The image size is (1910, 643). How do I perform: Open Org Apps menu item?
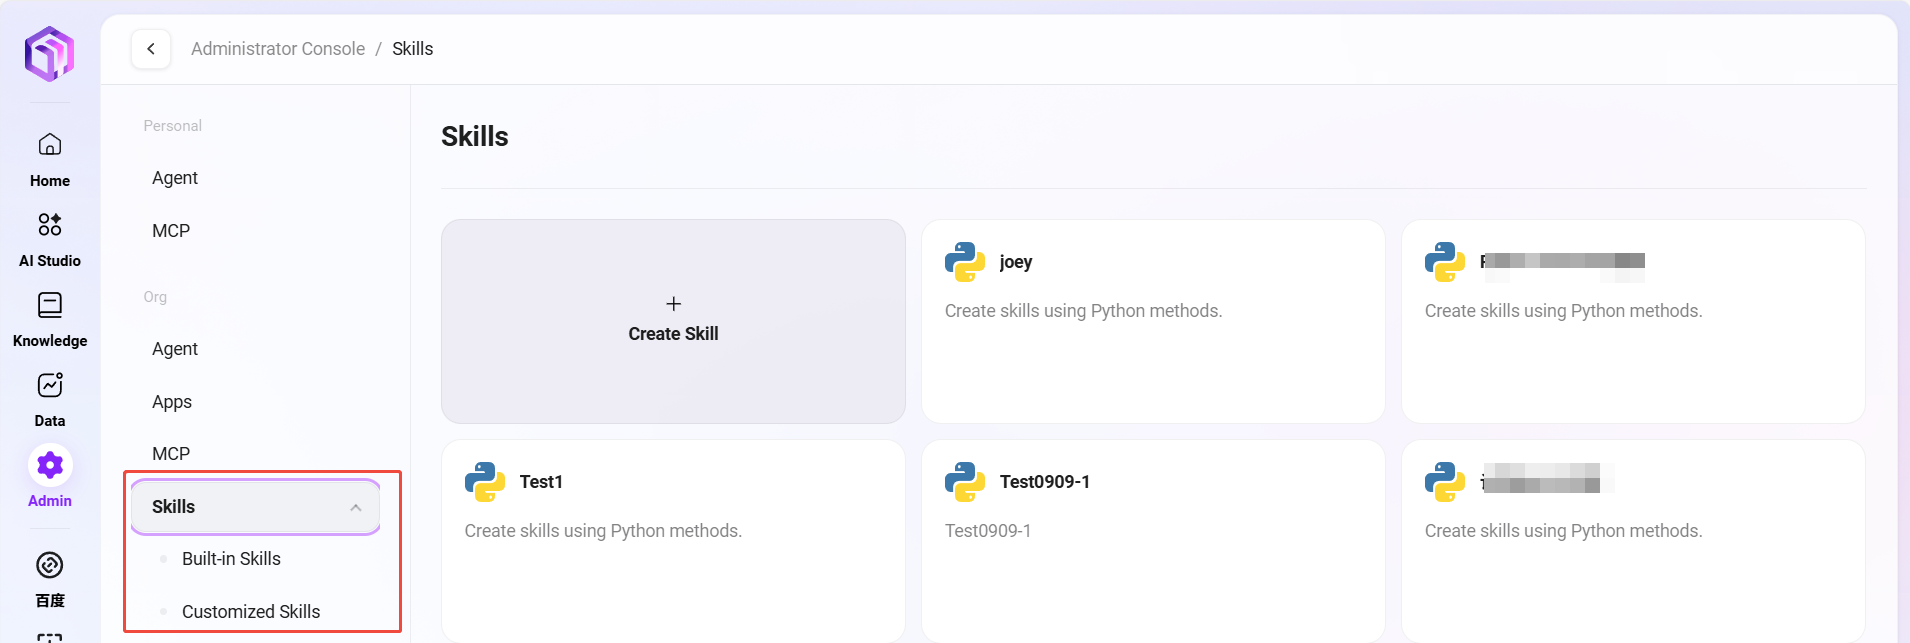point(172,402)
